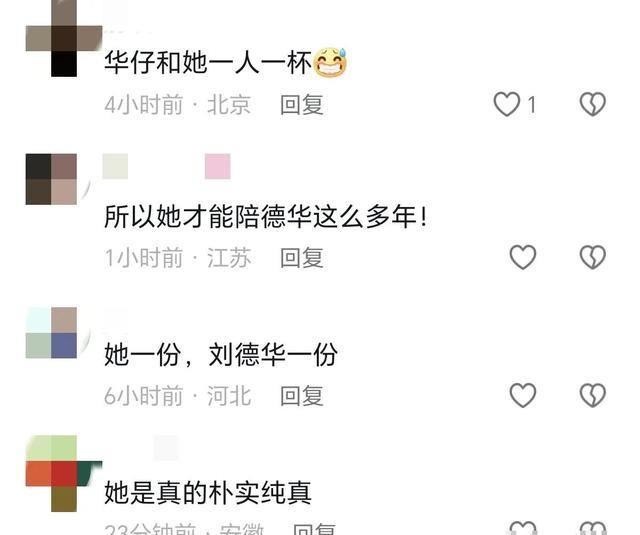Reply to the 河北 comment
640x535 pixels.
point(302,395)
